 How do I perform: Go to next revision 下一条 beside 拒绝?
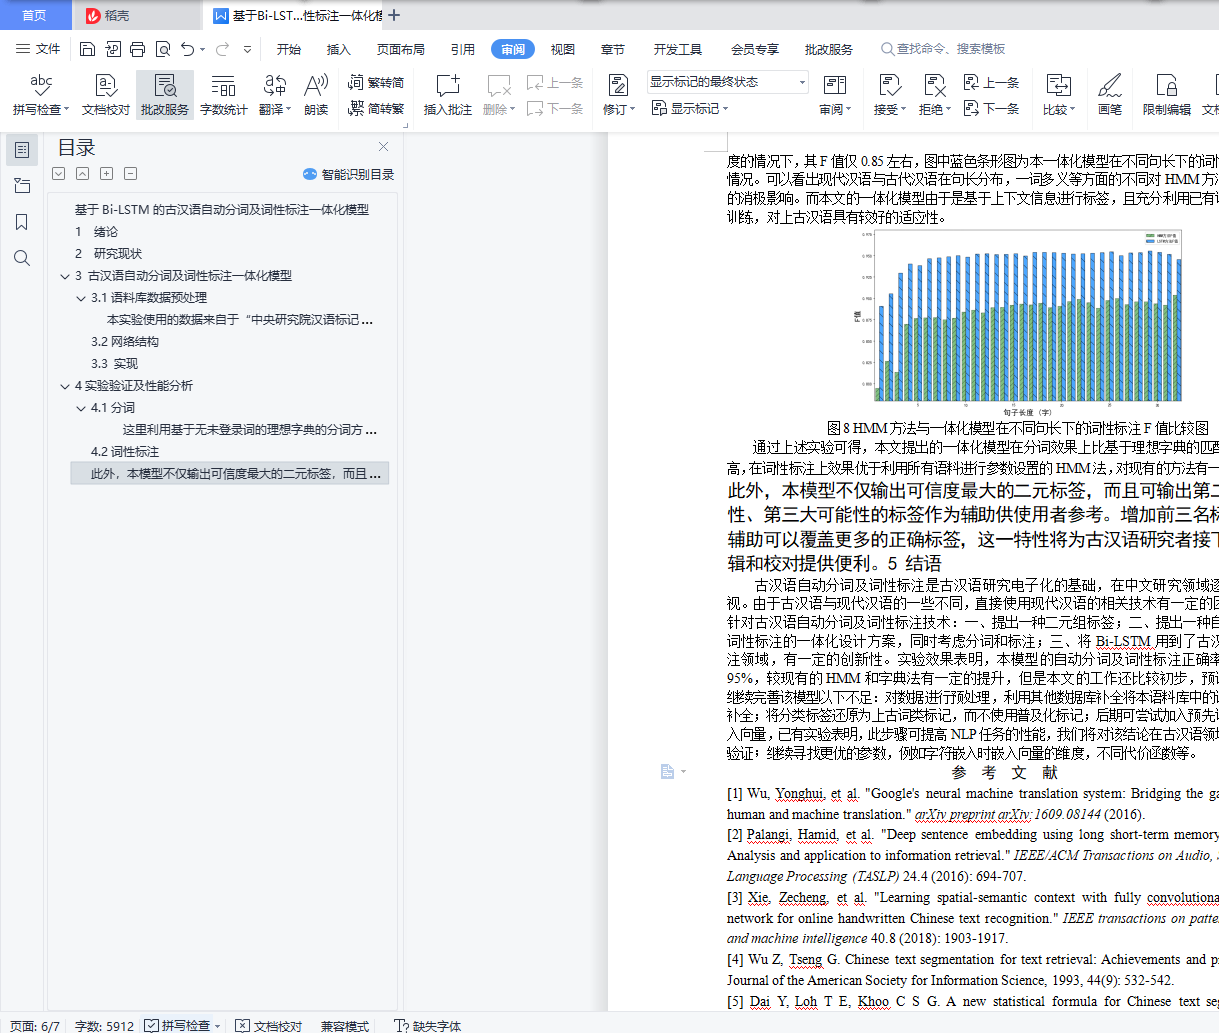point(991,108)
